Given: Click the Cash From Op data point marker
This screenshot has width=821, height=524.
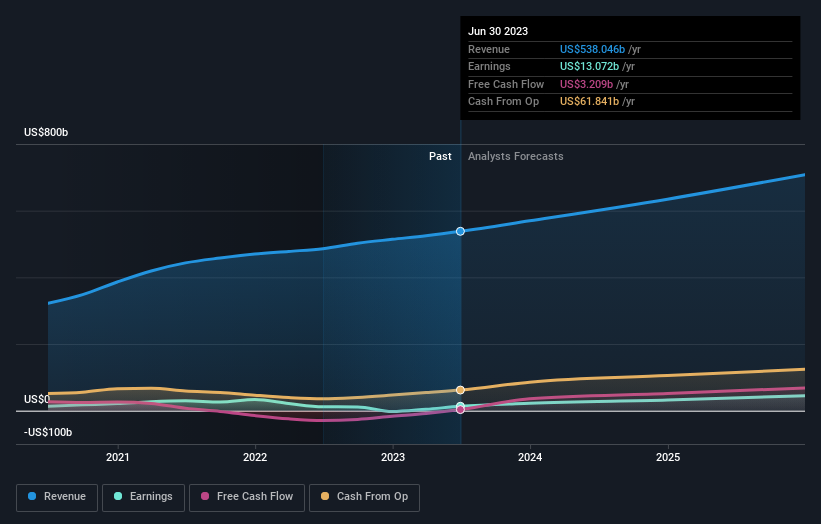Looking at the screenshot, I should point(460,390).
